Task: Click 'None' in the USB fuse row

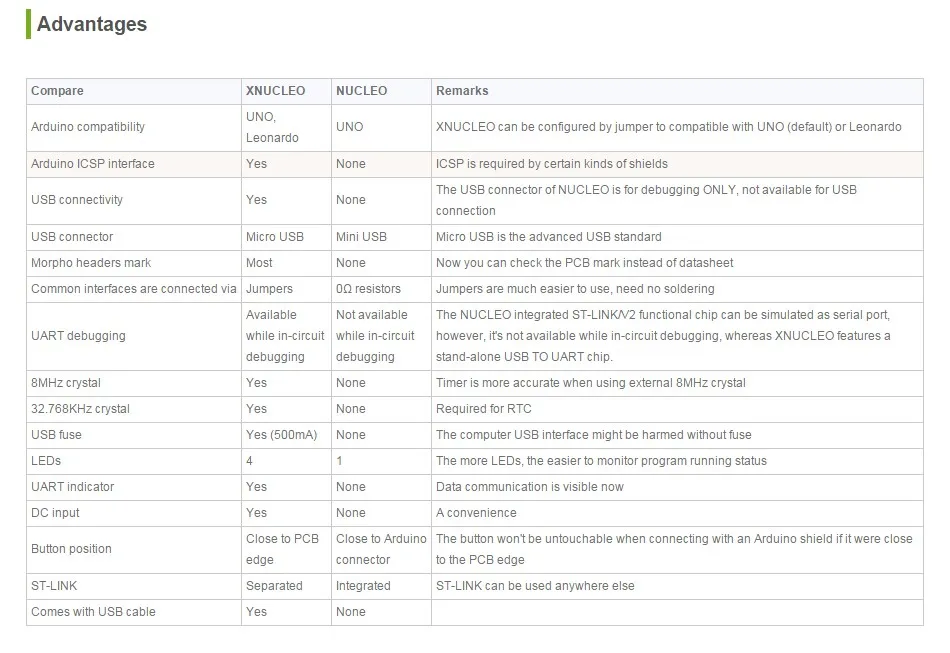Action: click(351, 436)
